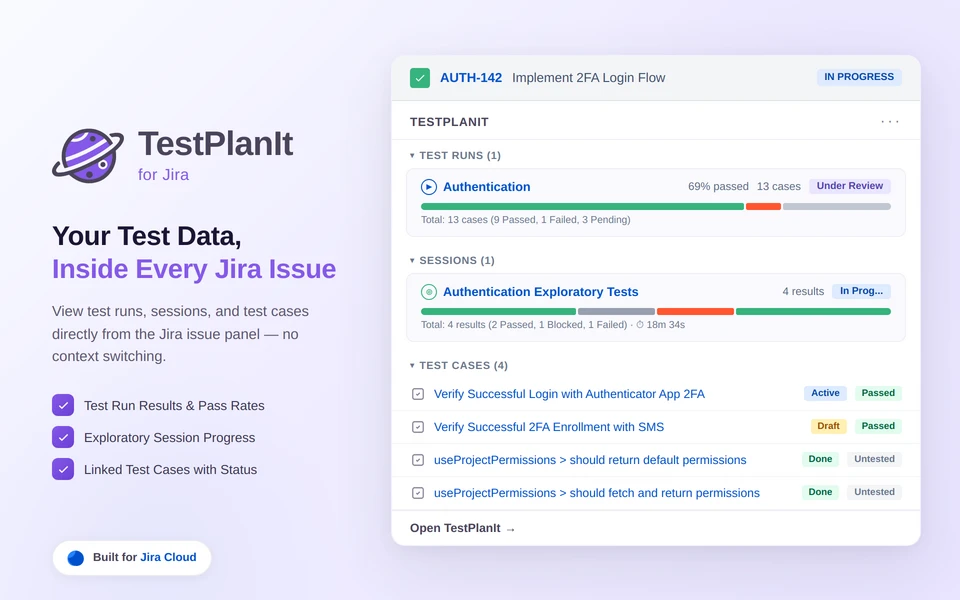
Task: Collapse the Sessions section
Action: 412,261
